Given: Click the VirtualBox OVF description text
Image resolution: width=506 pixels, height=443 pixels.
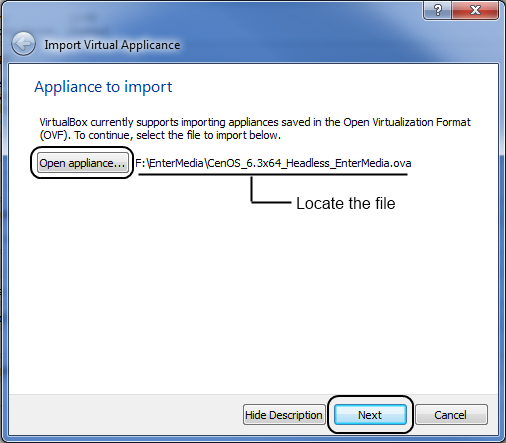Looking at the screenshot, I should 255,129.
